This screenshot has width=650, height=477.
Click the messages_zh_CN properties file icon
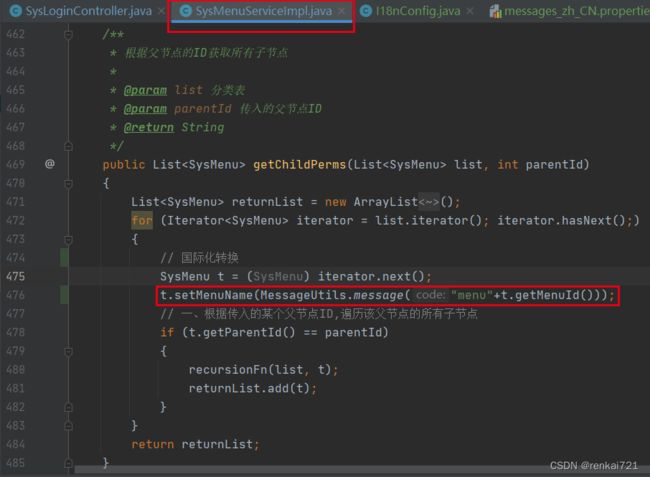point(495,12)
